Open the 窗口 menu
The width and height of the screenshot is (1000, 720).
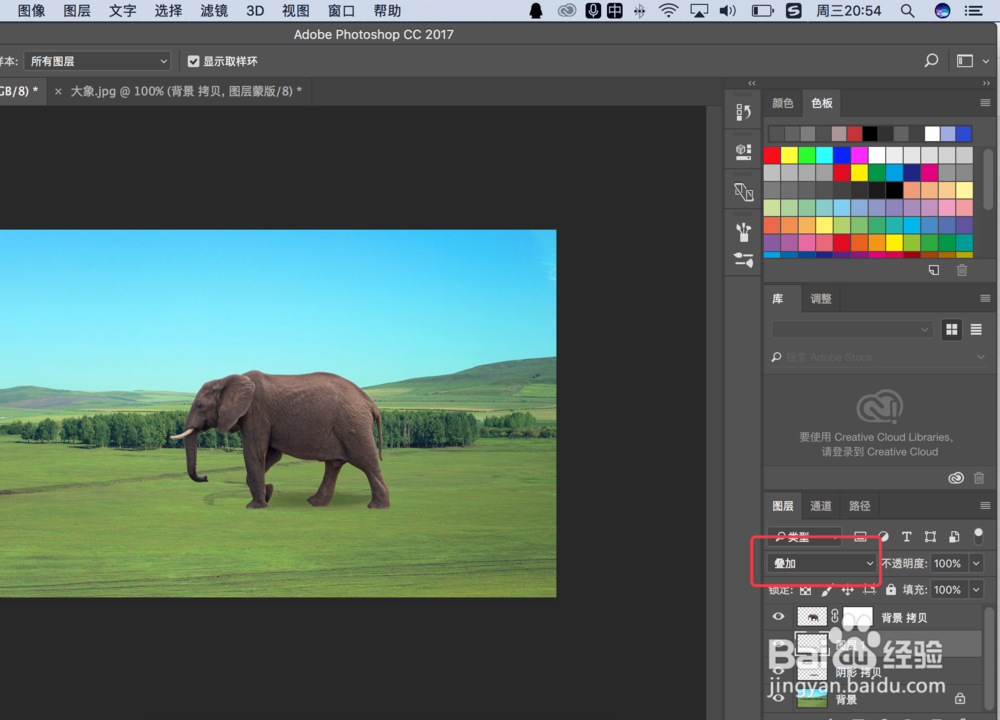pos(341,11)
